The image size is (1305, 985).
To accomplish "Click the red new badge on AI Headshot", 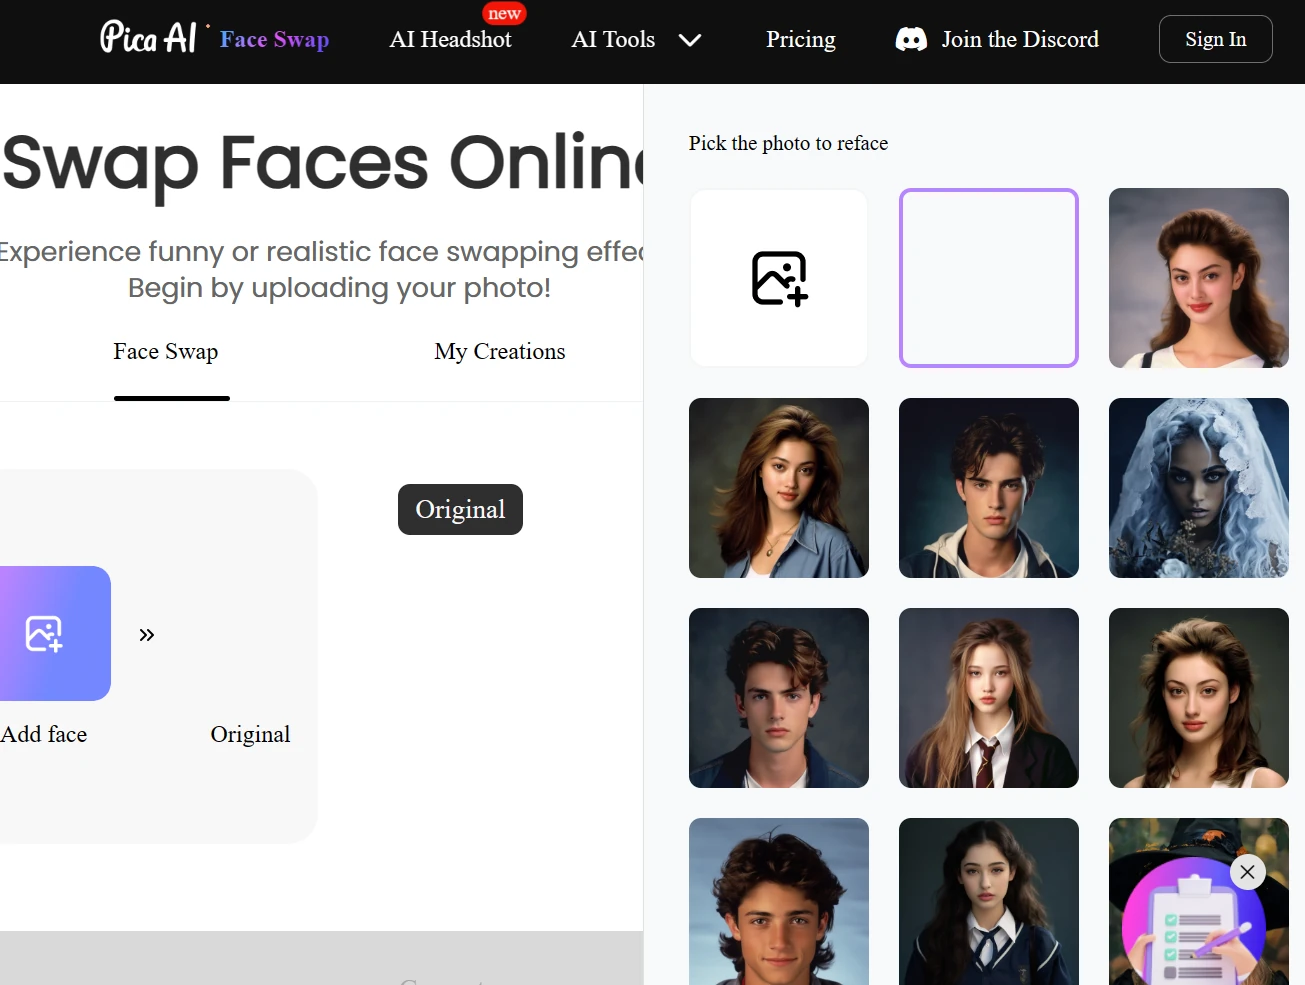I will (x=504, y=14).
